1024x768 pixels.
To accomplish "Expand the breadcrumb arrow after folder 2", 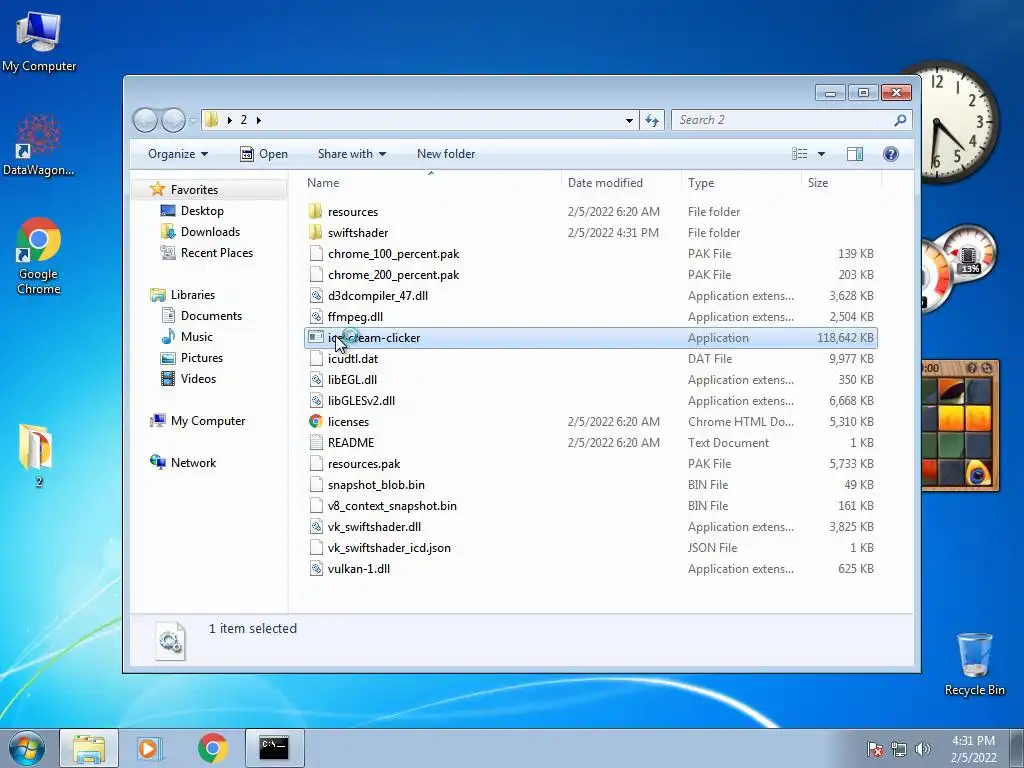I will click(x=259, y=120).
